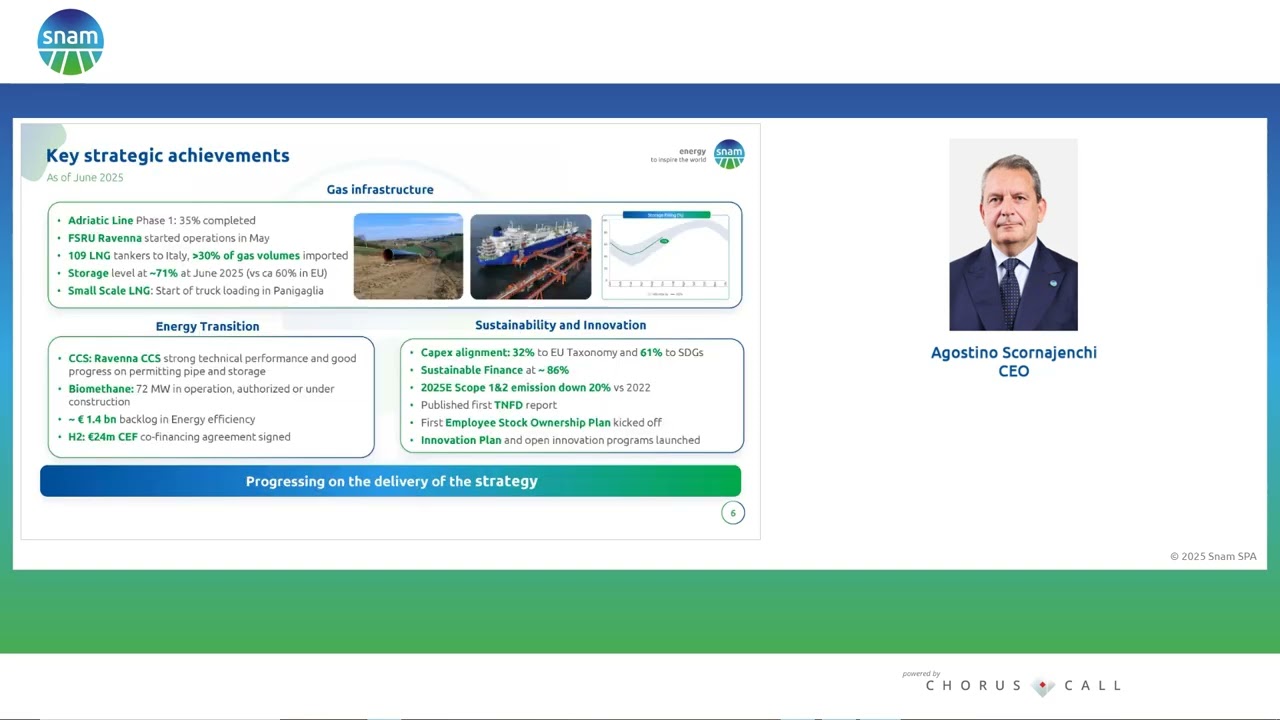
Task: Click the Chorus Call logo
Action: tap(1023, 684)
